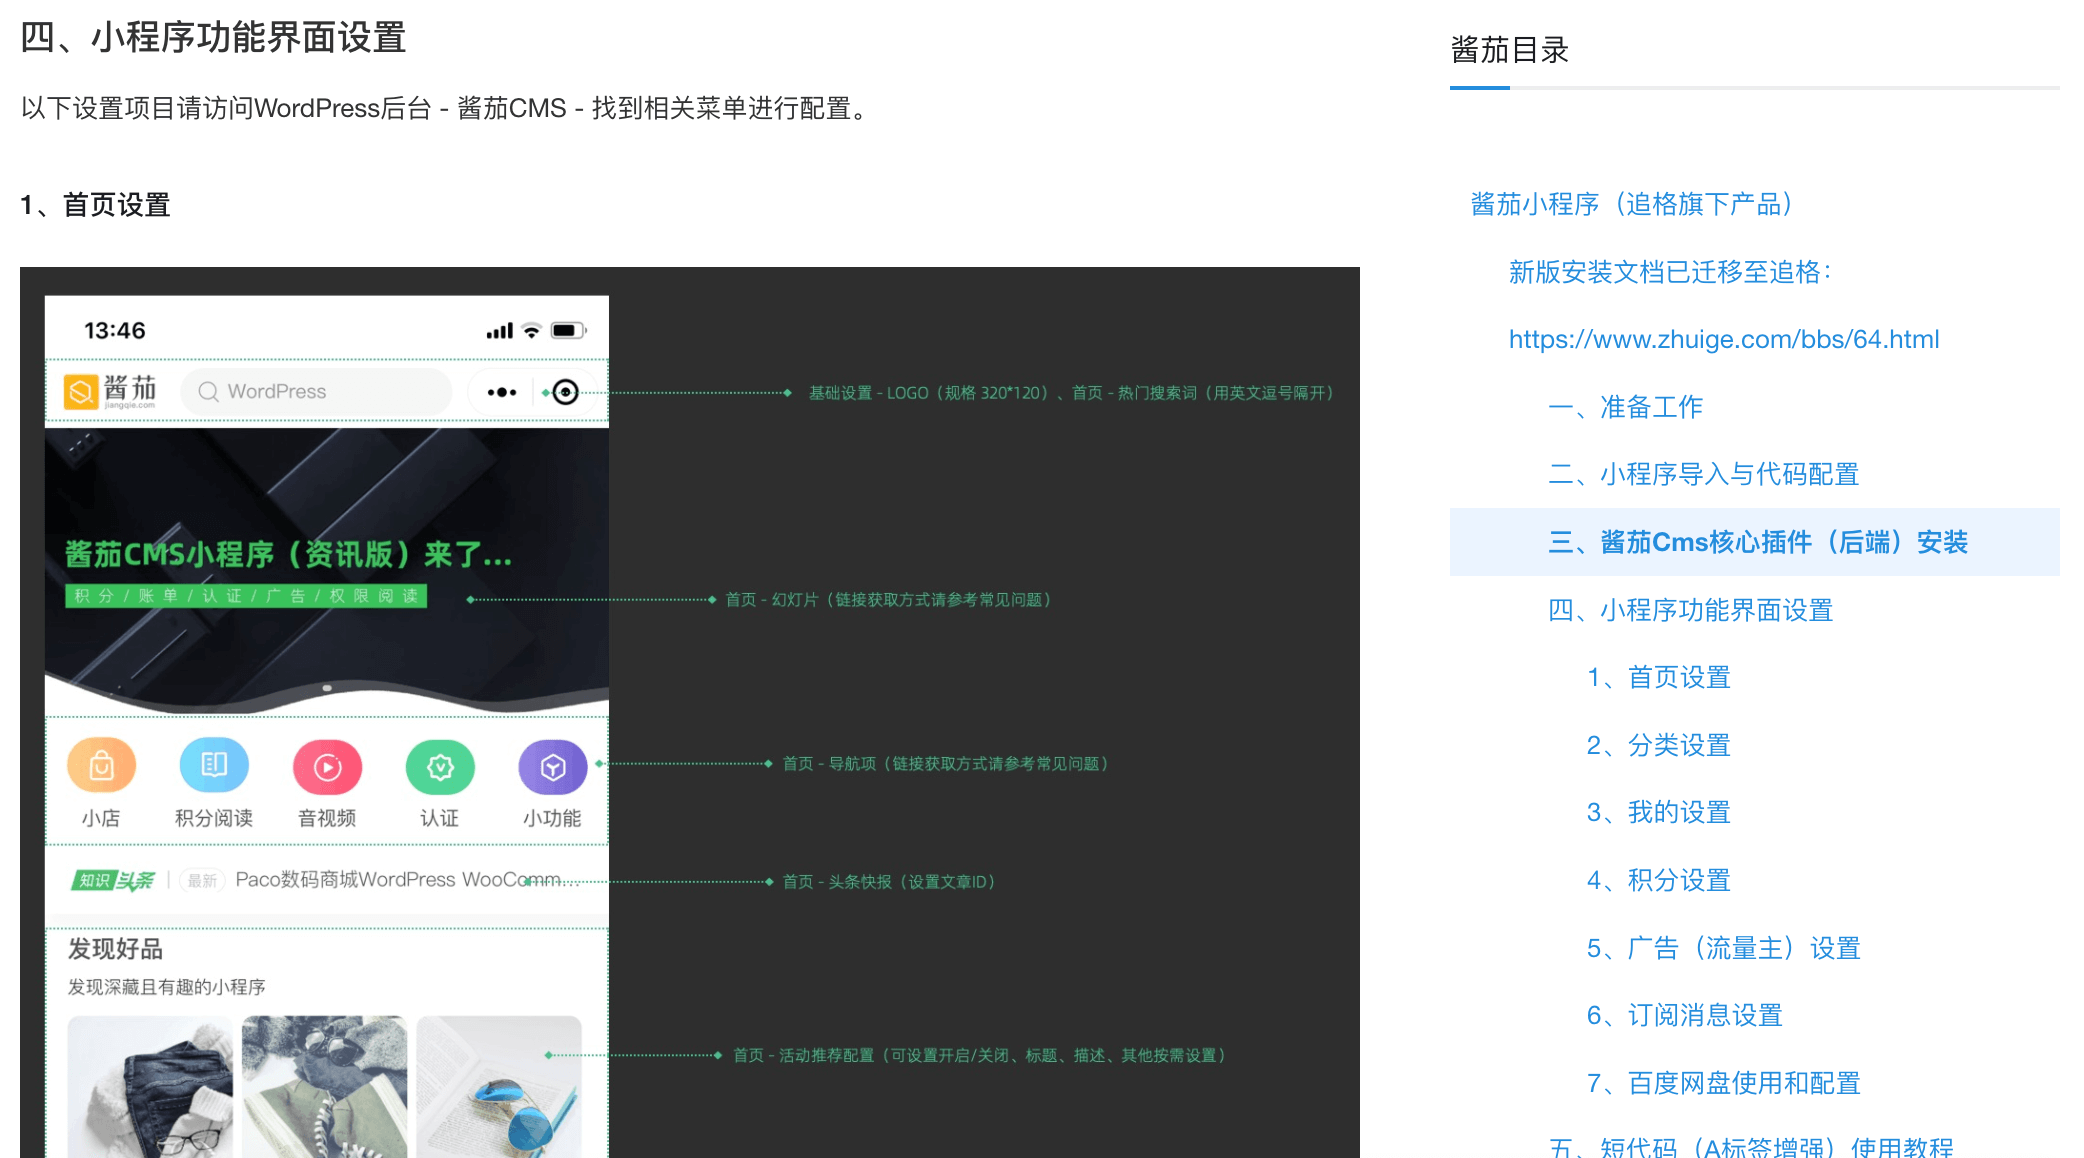Click the 认证 certification icon
Screen dimensions: 2084x1158
[440, 766]
